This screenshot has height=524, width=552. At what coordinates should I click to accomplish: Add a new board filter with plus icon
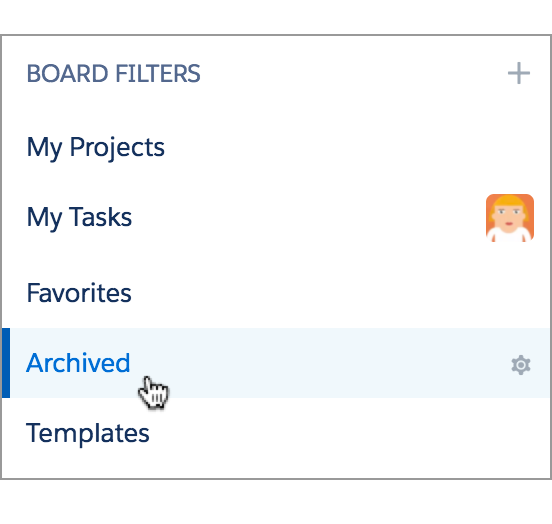[x=519, y=73]
